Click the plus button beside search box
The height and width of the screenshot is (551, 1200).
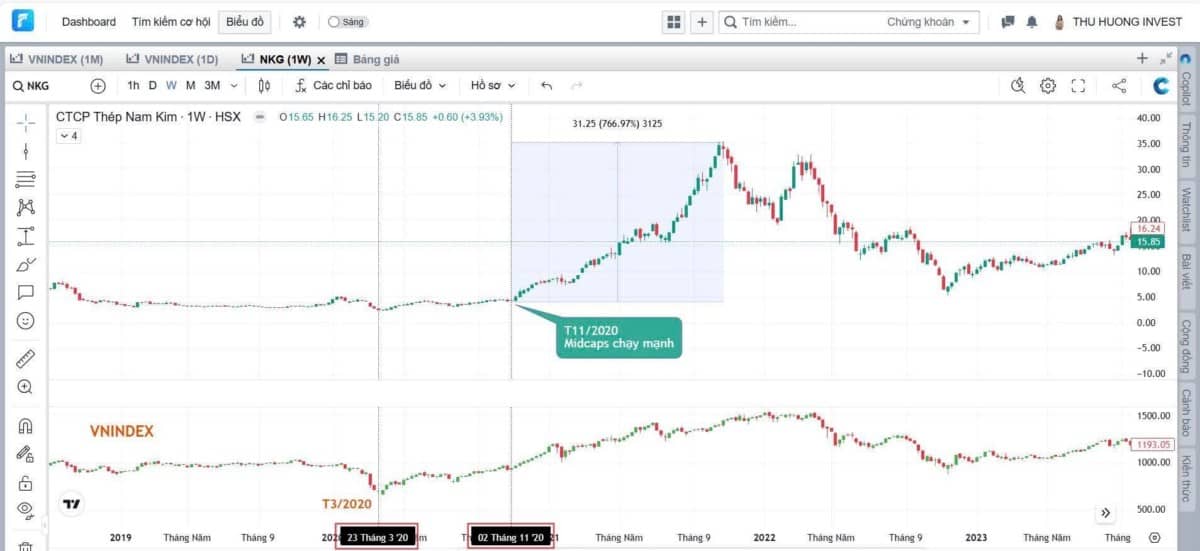point(702,22)
